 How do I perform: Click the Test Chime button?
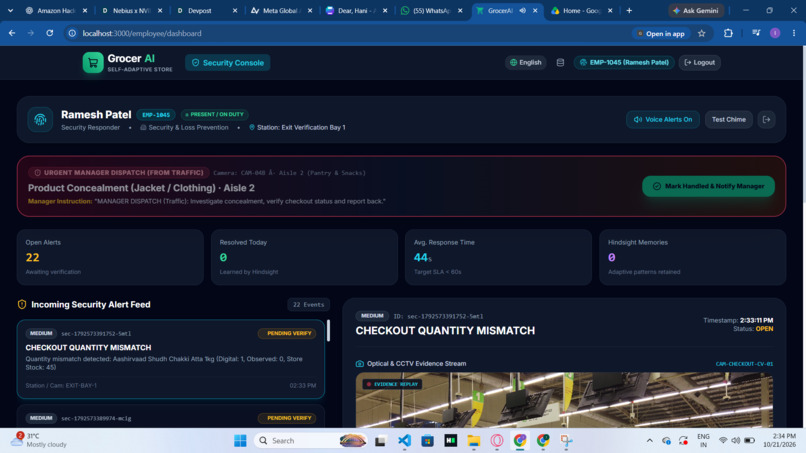[728, 119]
